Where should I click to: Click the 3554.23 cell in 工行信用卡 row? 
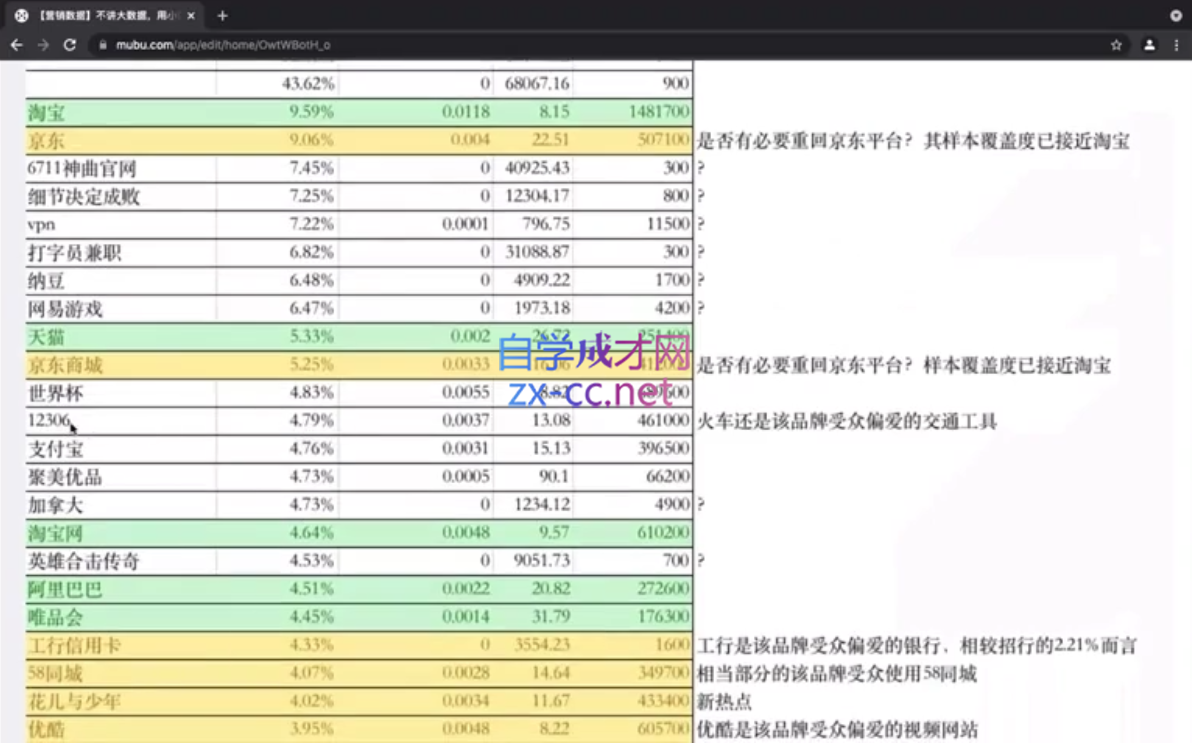coord(533,646)
